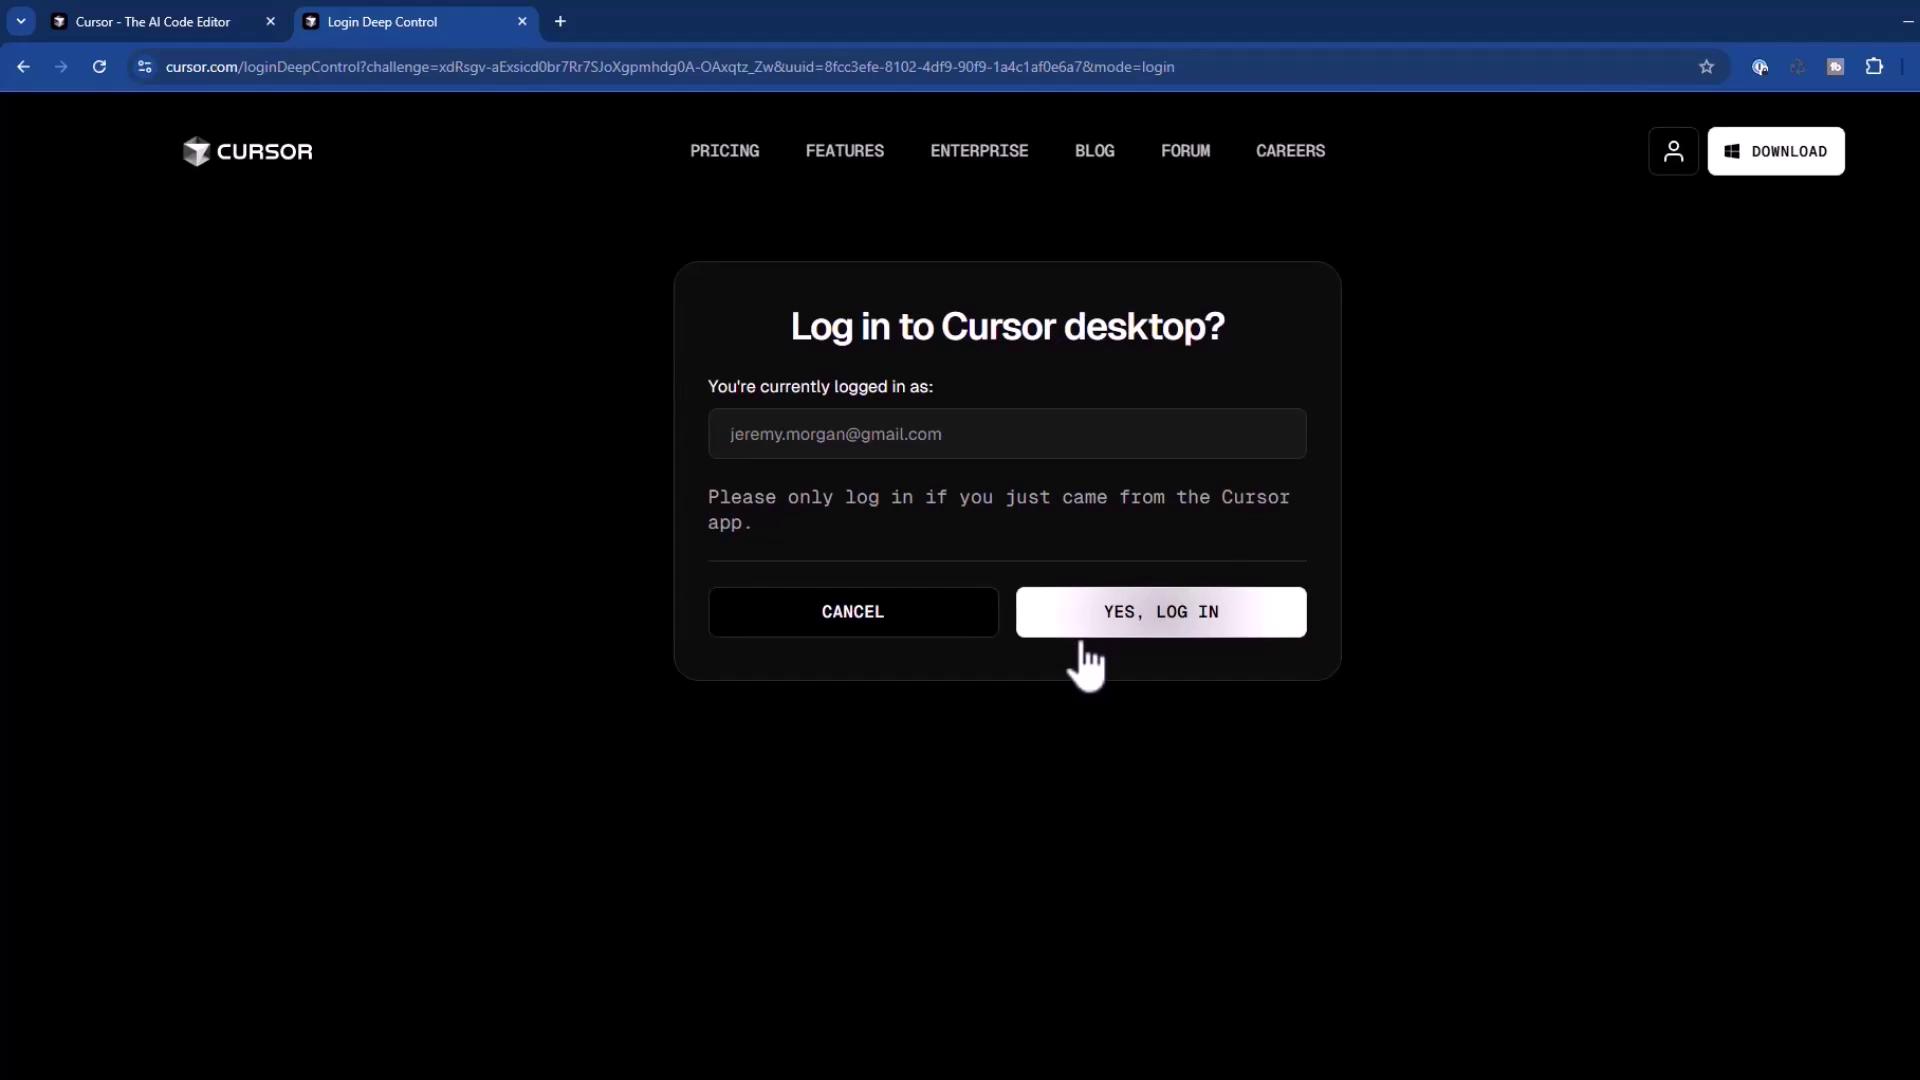Close the Login Deep Control tab

(522, 21)
